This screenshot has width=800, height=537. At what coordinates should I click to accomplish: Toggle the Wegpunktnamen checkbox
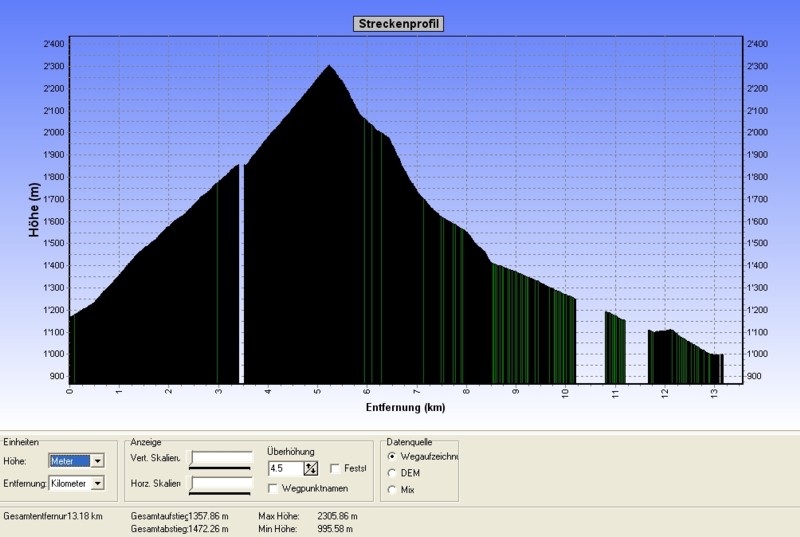(x=273, y=488)
